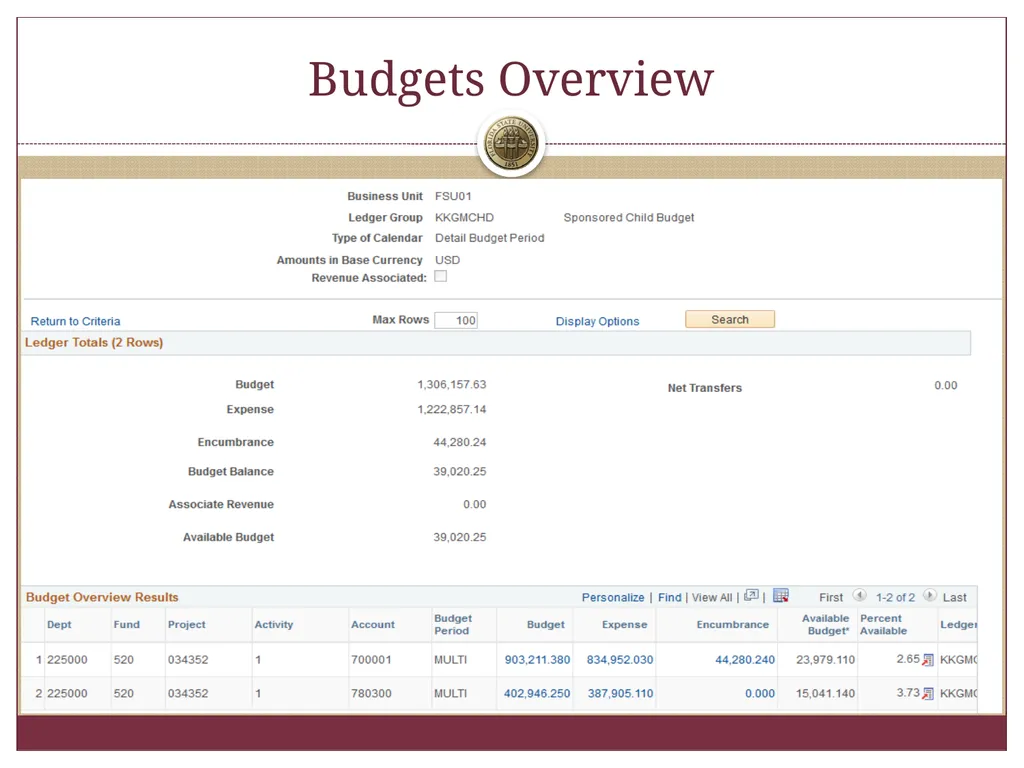This screenshot has height=768, width=1024.
Task: Click inside the Max Rows field
Action: coord(456,320)
